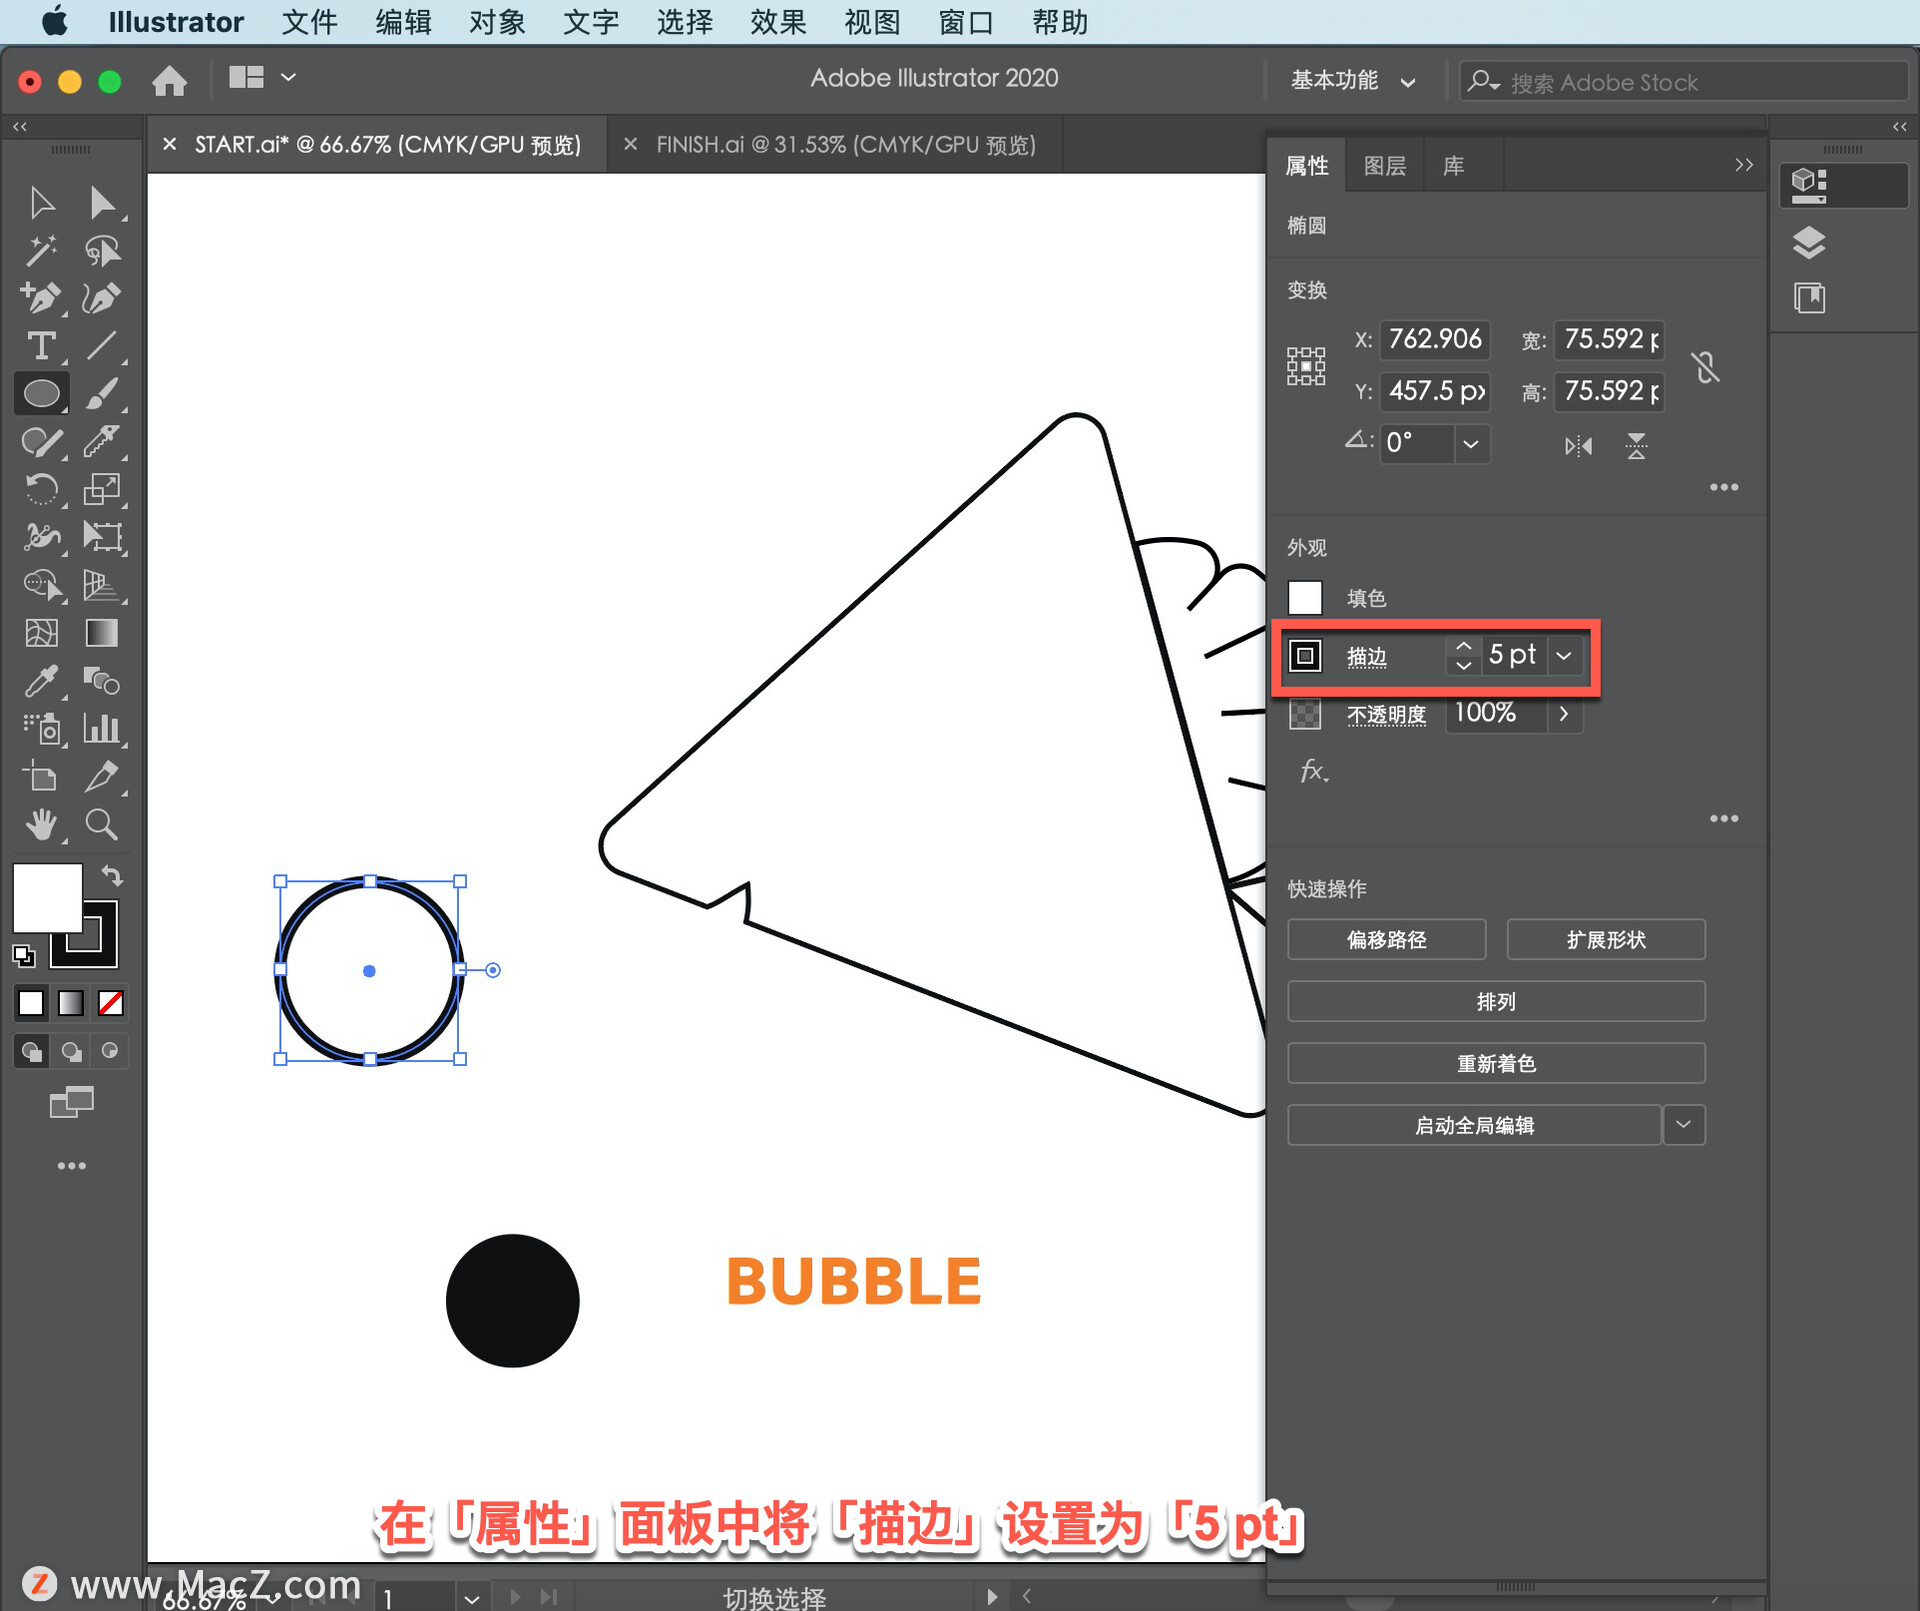Click the 启动全局编辑 button
The width and height of the screenshot is (1920, 1611).
click(x=1474, y=1125)
